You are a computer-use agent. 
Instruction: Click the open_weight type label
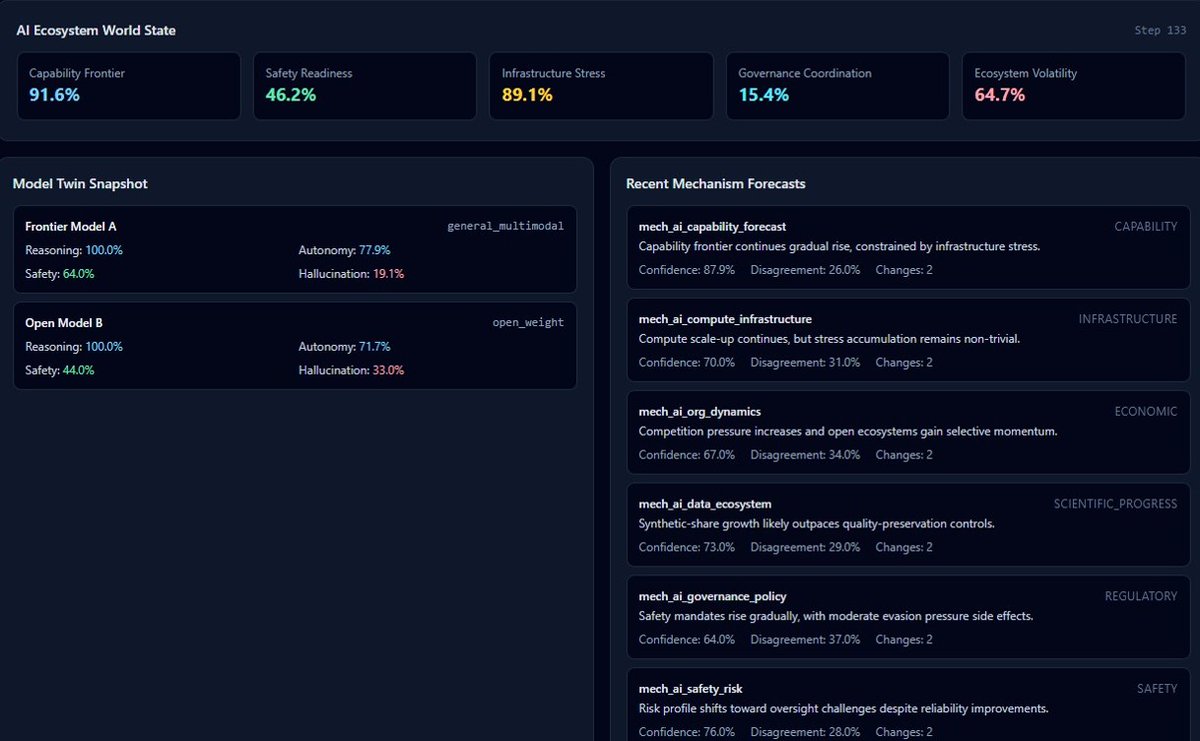point(528,323)
